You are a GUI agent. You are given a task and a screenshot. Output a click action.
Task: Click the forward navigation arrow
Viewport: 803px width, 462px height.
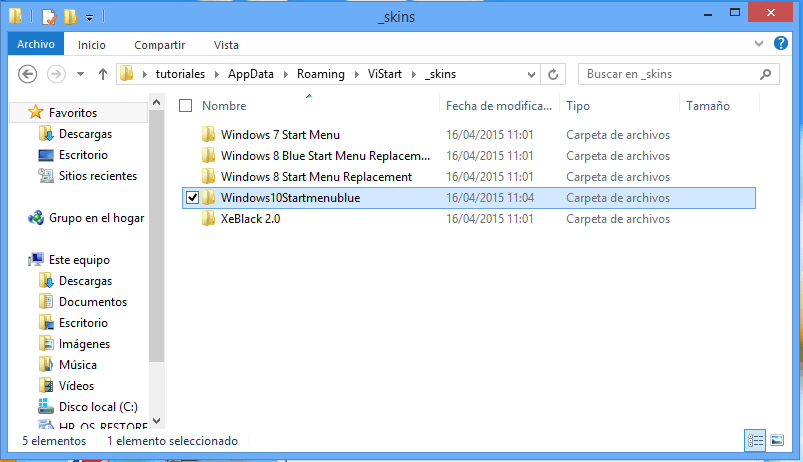[56, 74]
